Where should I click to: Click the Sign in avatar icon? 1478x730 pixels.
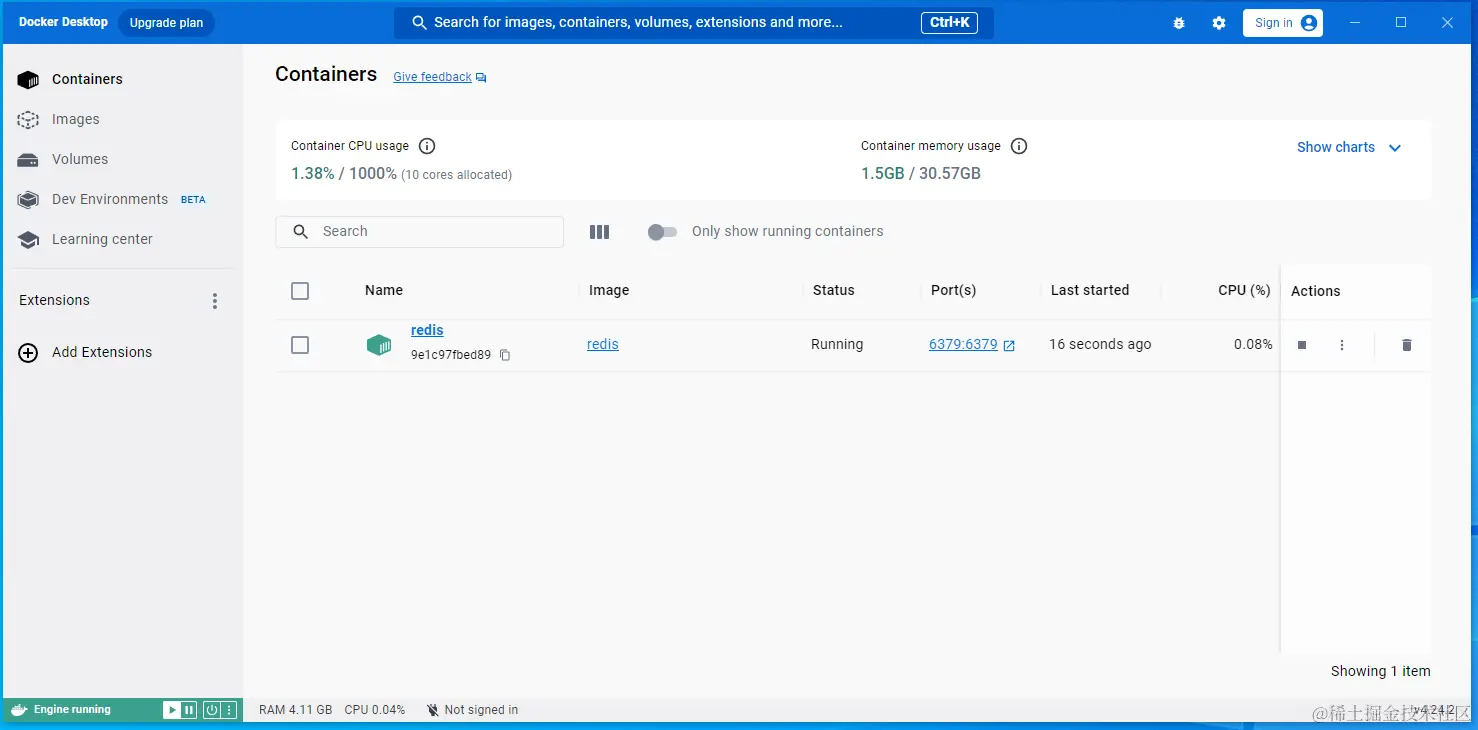(1309, 23)
